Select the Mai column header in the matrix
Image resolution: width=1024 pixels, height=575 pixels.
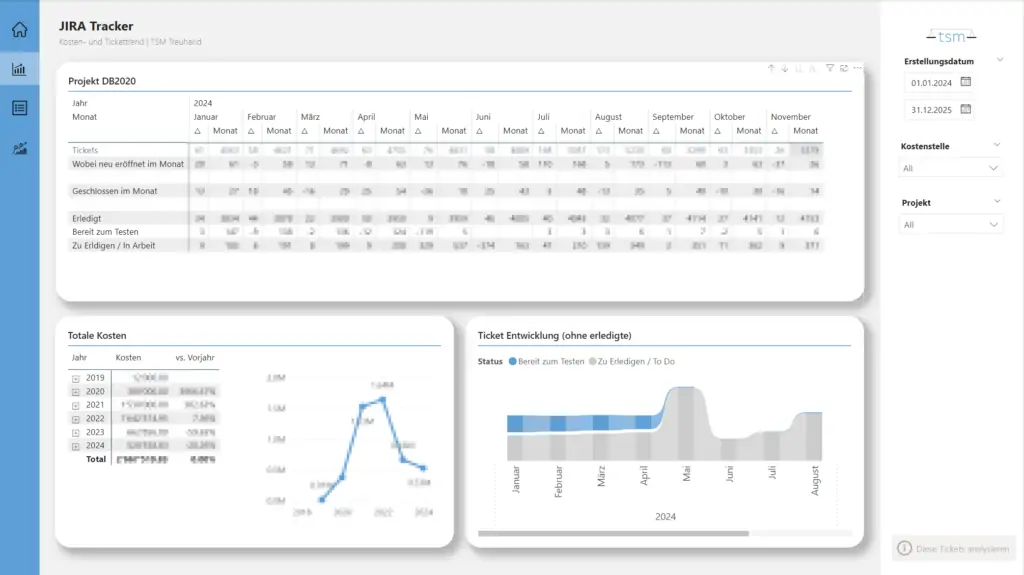pos(421,117)
